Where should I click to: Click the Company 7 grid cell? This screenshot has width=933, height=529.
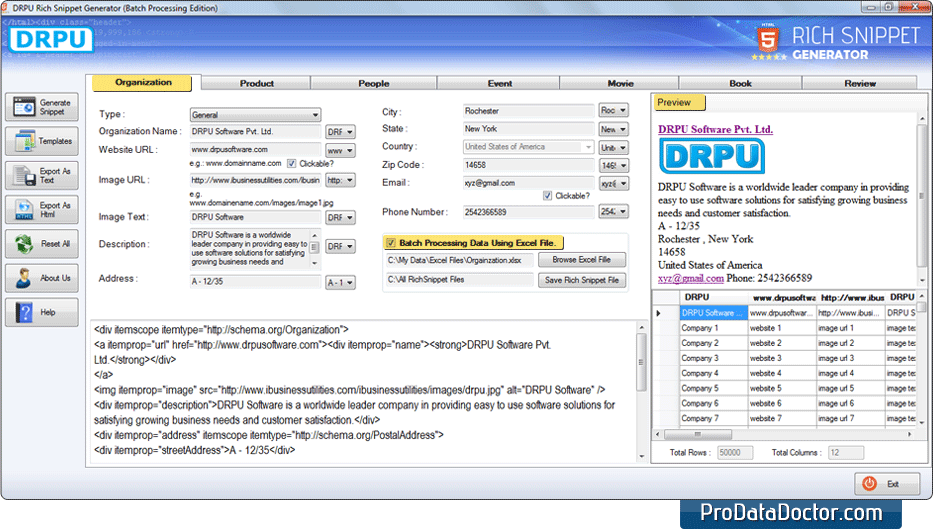[713, 418]
